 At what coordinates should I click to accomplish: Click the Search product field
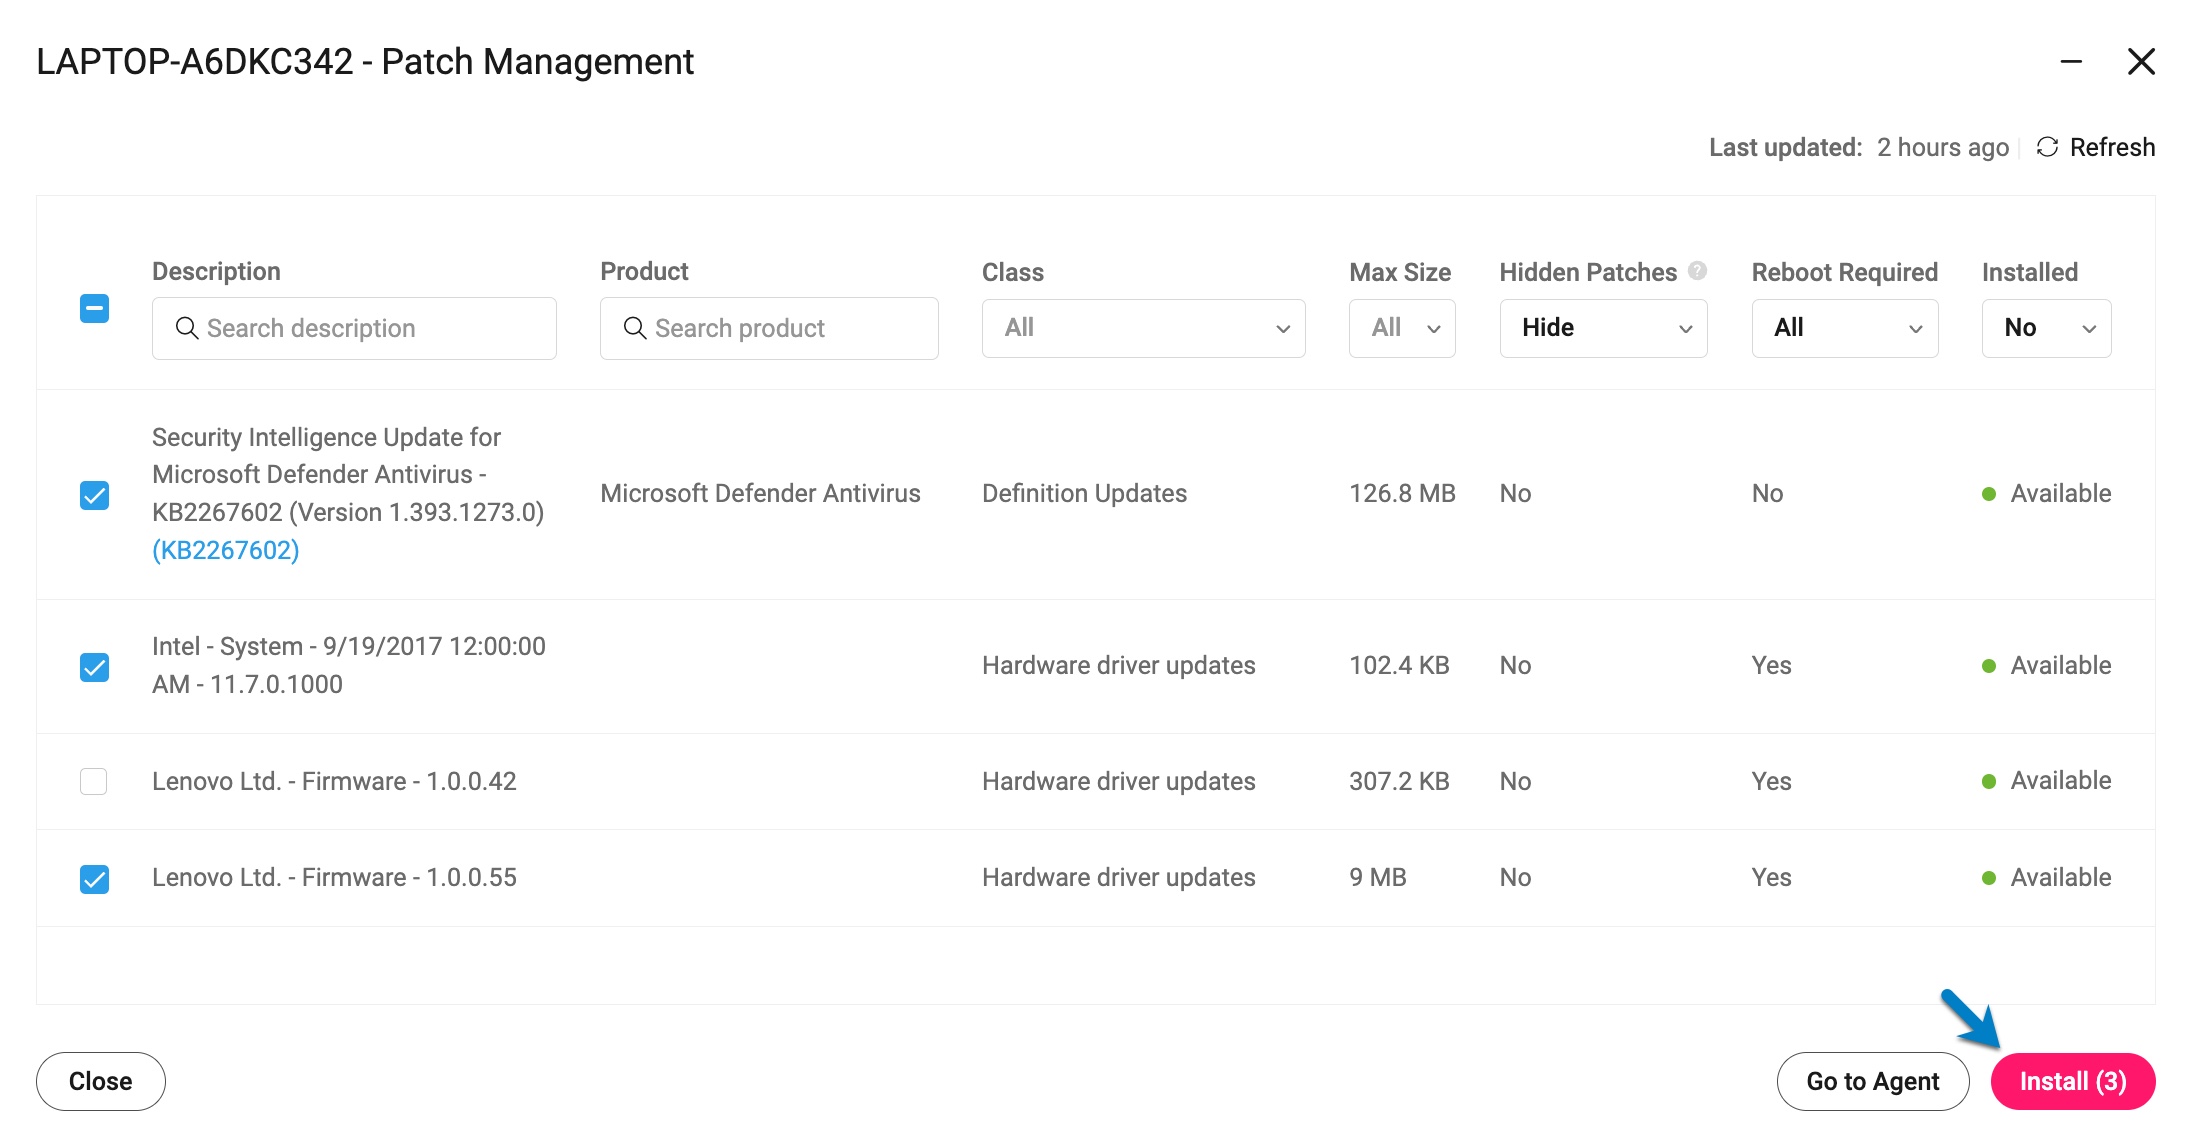click(x=769, y=328)
